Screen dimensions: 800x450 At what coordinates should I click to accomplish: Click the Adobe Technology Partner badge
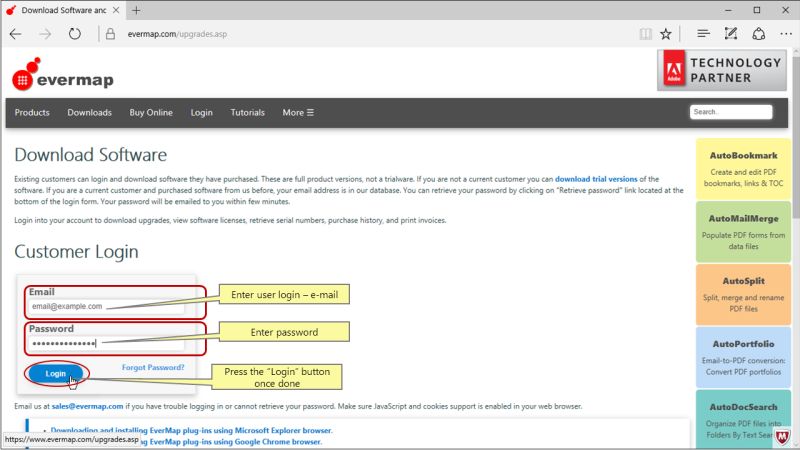(722, 70)
